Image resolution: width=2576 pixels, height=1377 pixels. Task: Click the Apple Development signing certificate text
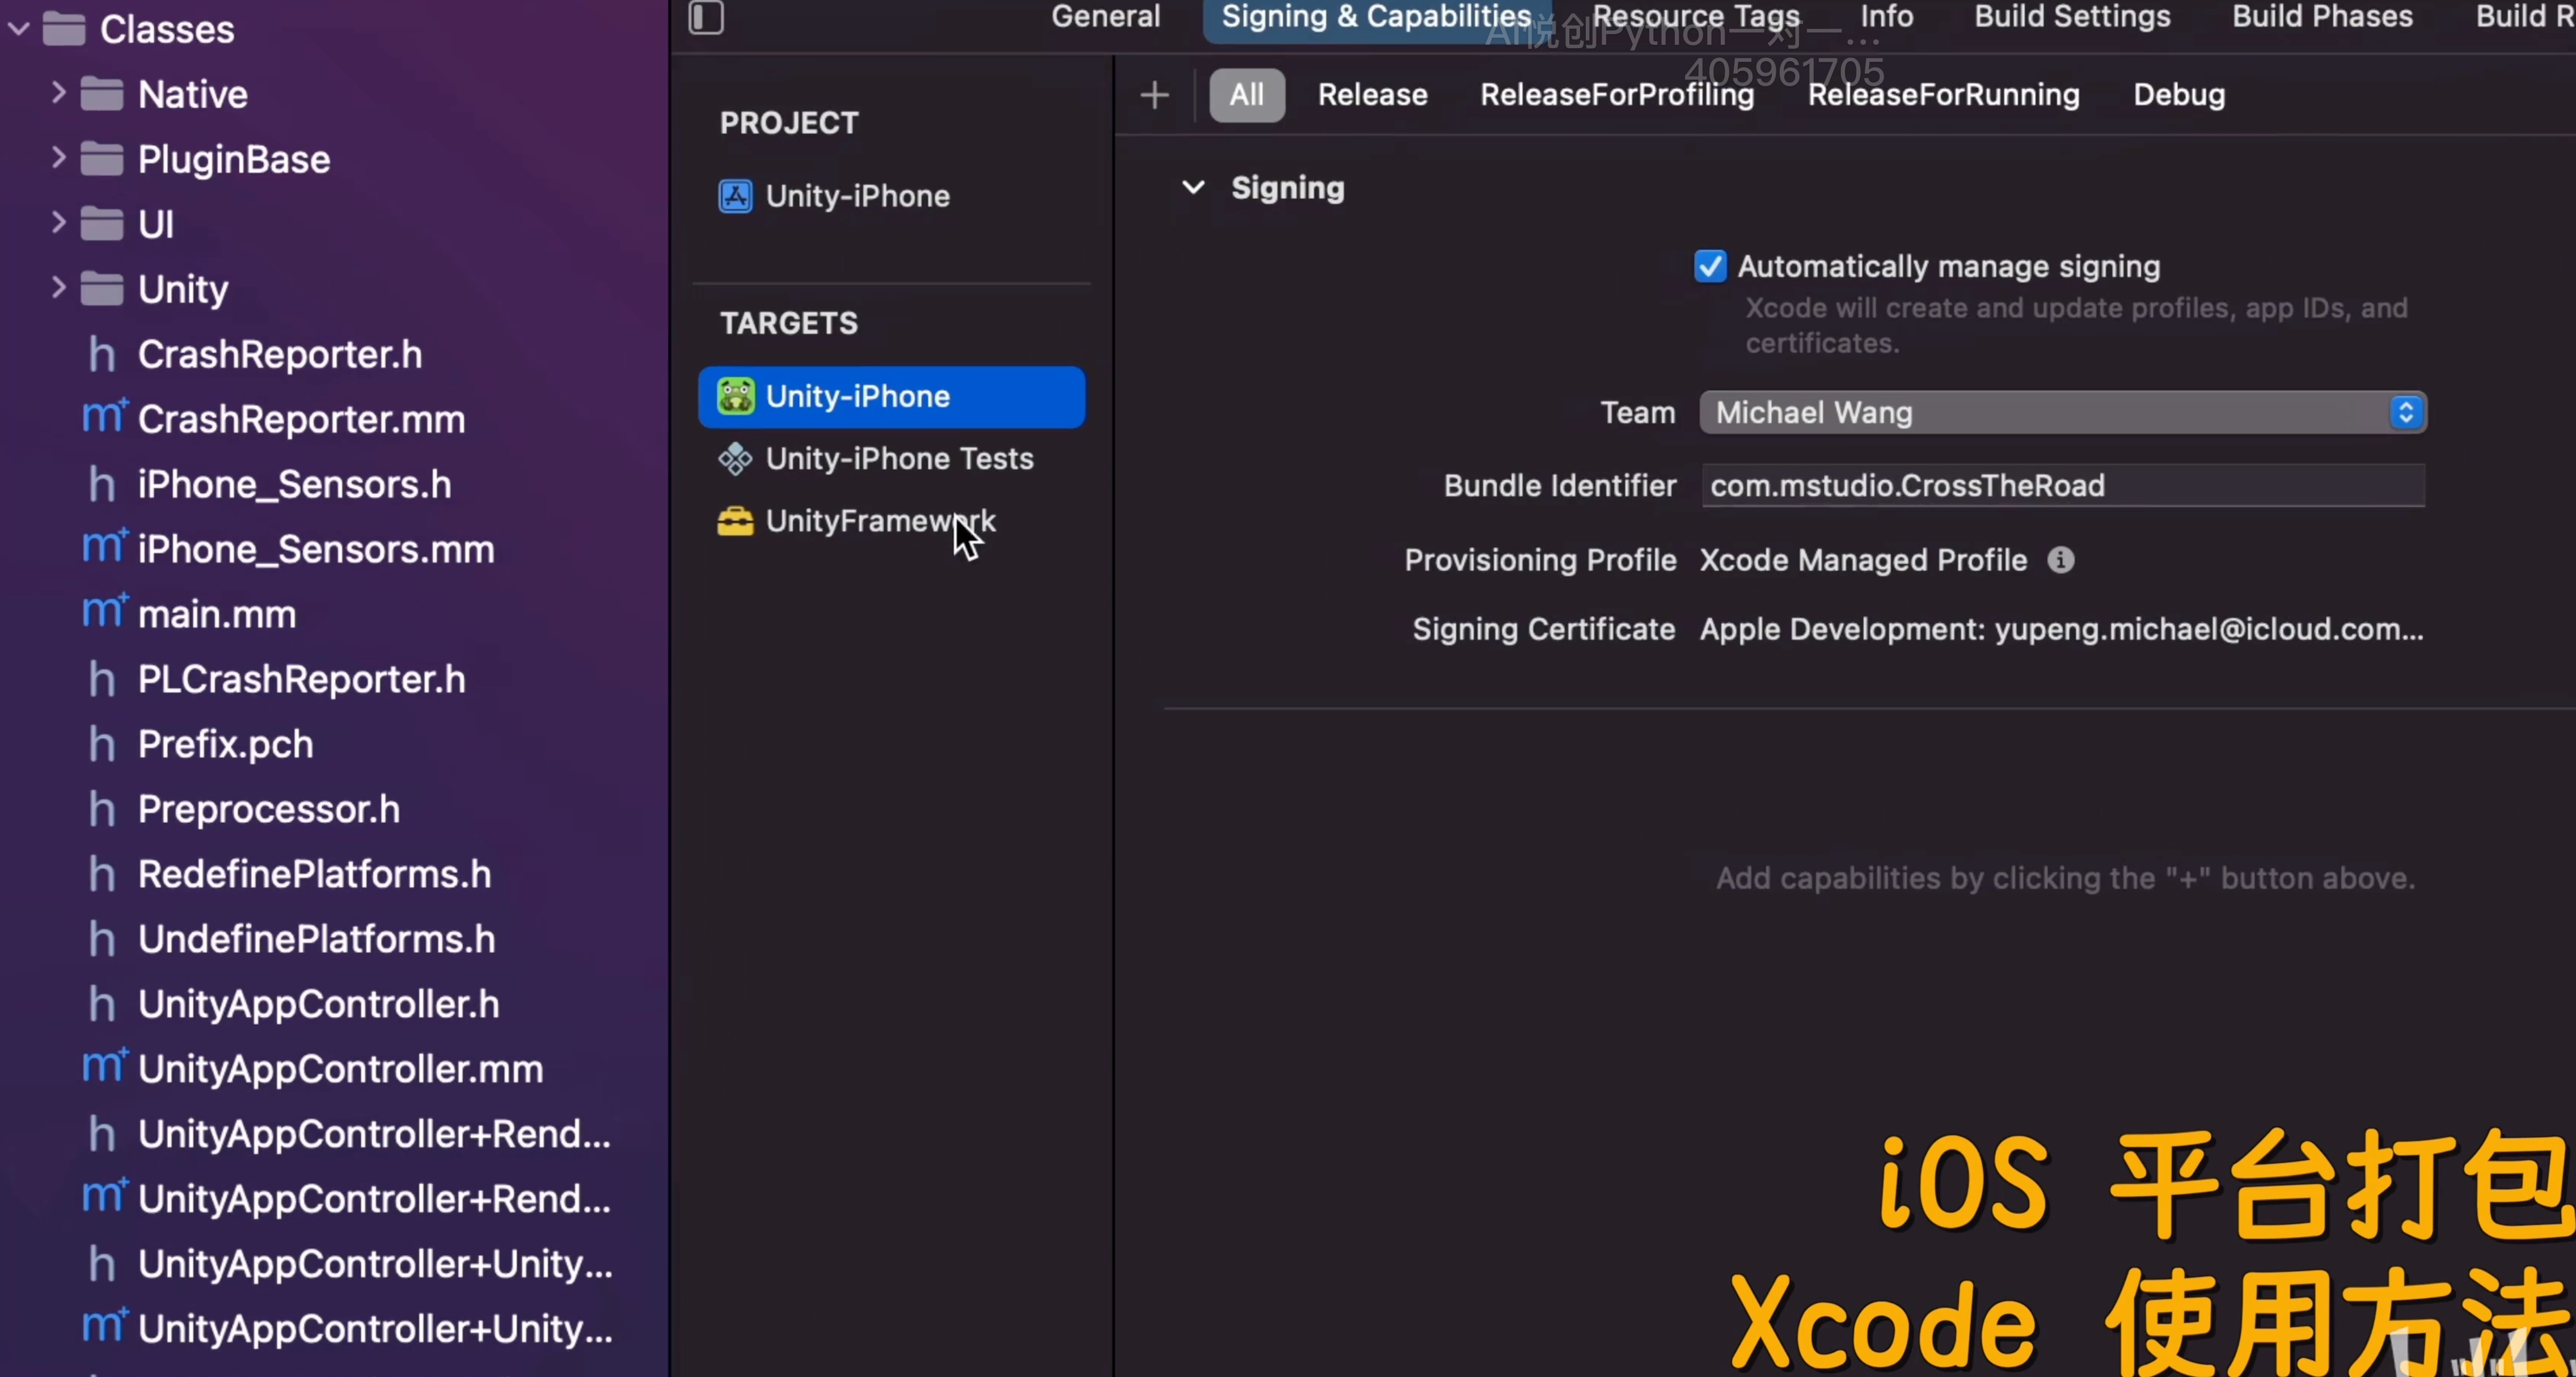[2061, 629]
